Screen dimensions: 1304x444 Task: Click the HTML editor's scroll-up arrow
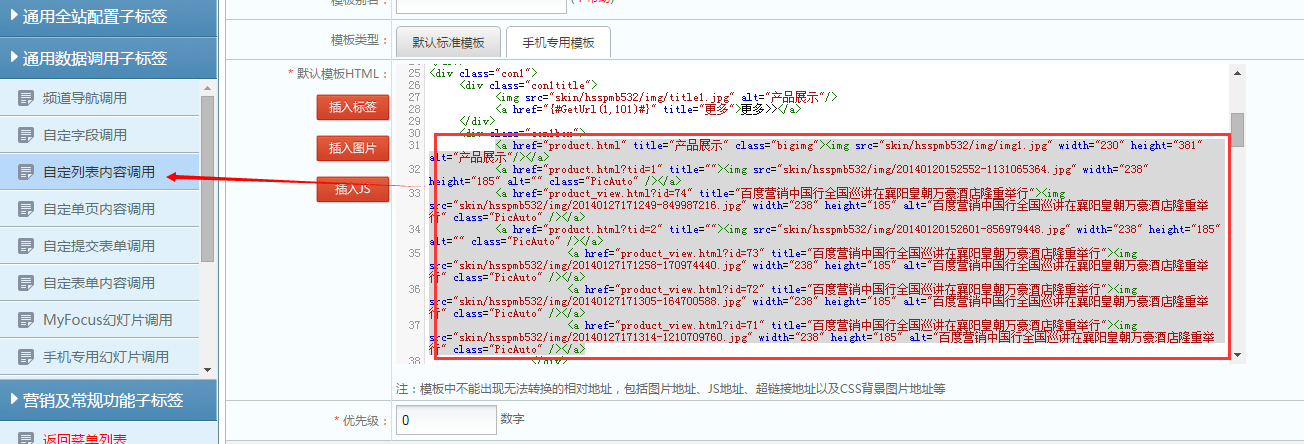(1237, 73)
